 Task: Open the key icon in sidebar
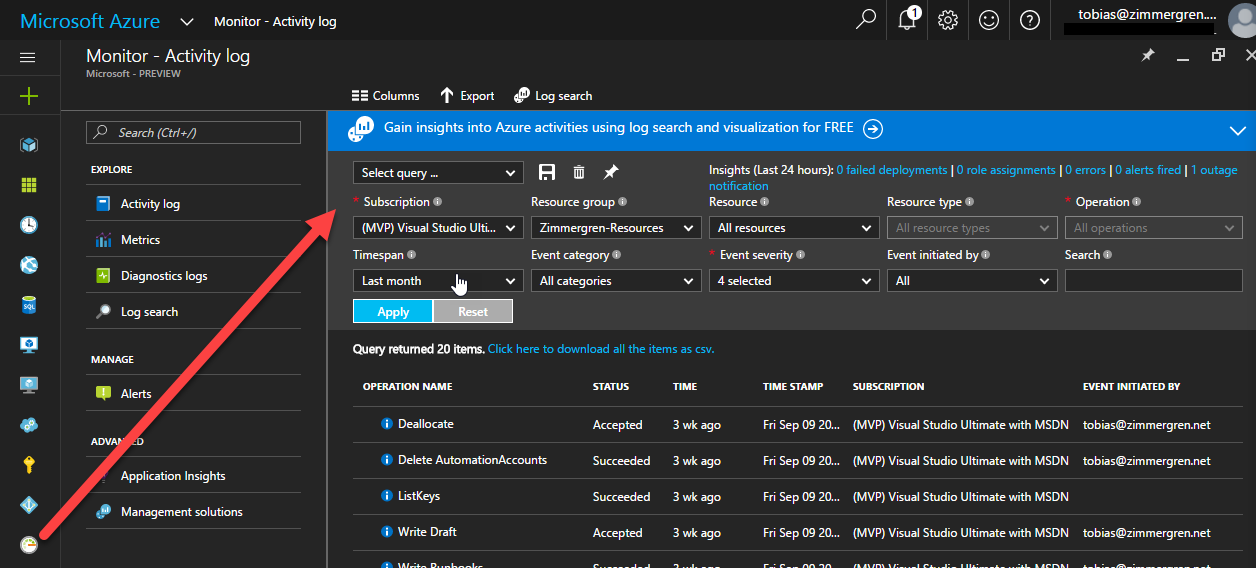pyautogui.click(x=29, y=465)
